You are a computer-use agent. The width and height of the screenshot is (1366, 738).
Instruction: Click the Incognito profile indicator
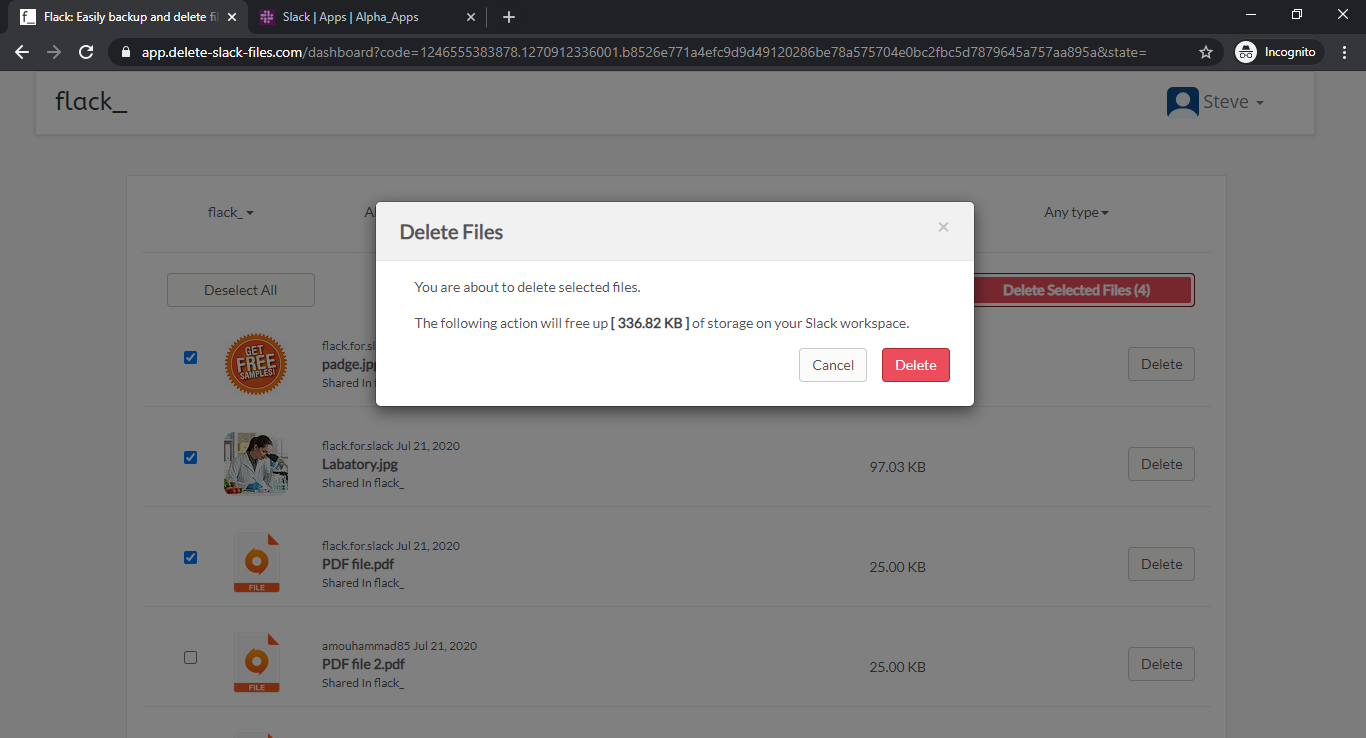click(x=1279, y=52)
